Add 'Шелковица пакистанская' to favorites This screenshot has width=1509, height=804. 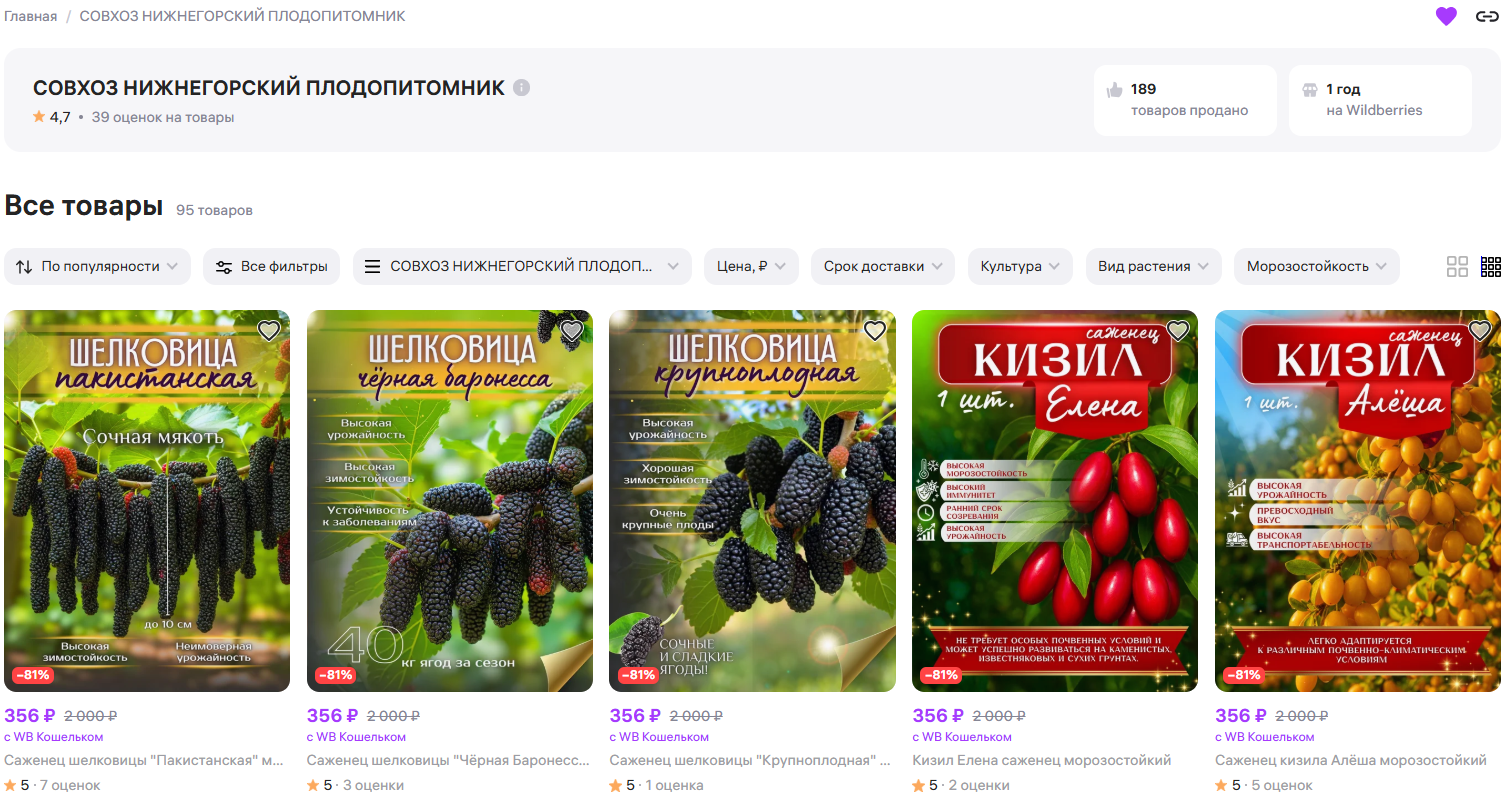(x=269, y=331)
